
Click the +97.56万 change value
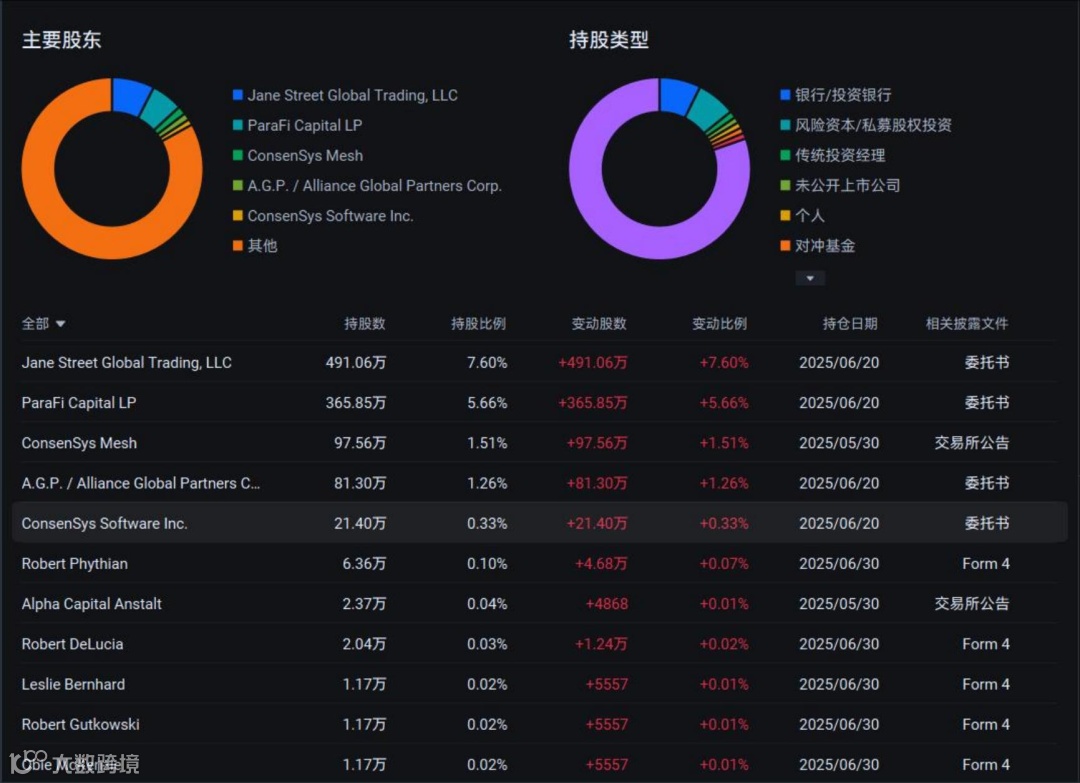(x=597, y=443)
